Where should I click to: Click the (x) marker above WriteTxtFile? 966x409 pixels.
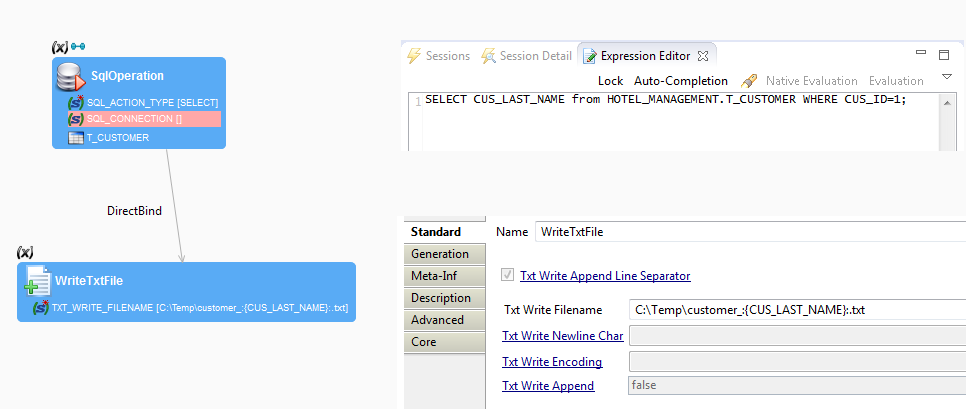pyautogui.click(x=26, y=252)
